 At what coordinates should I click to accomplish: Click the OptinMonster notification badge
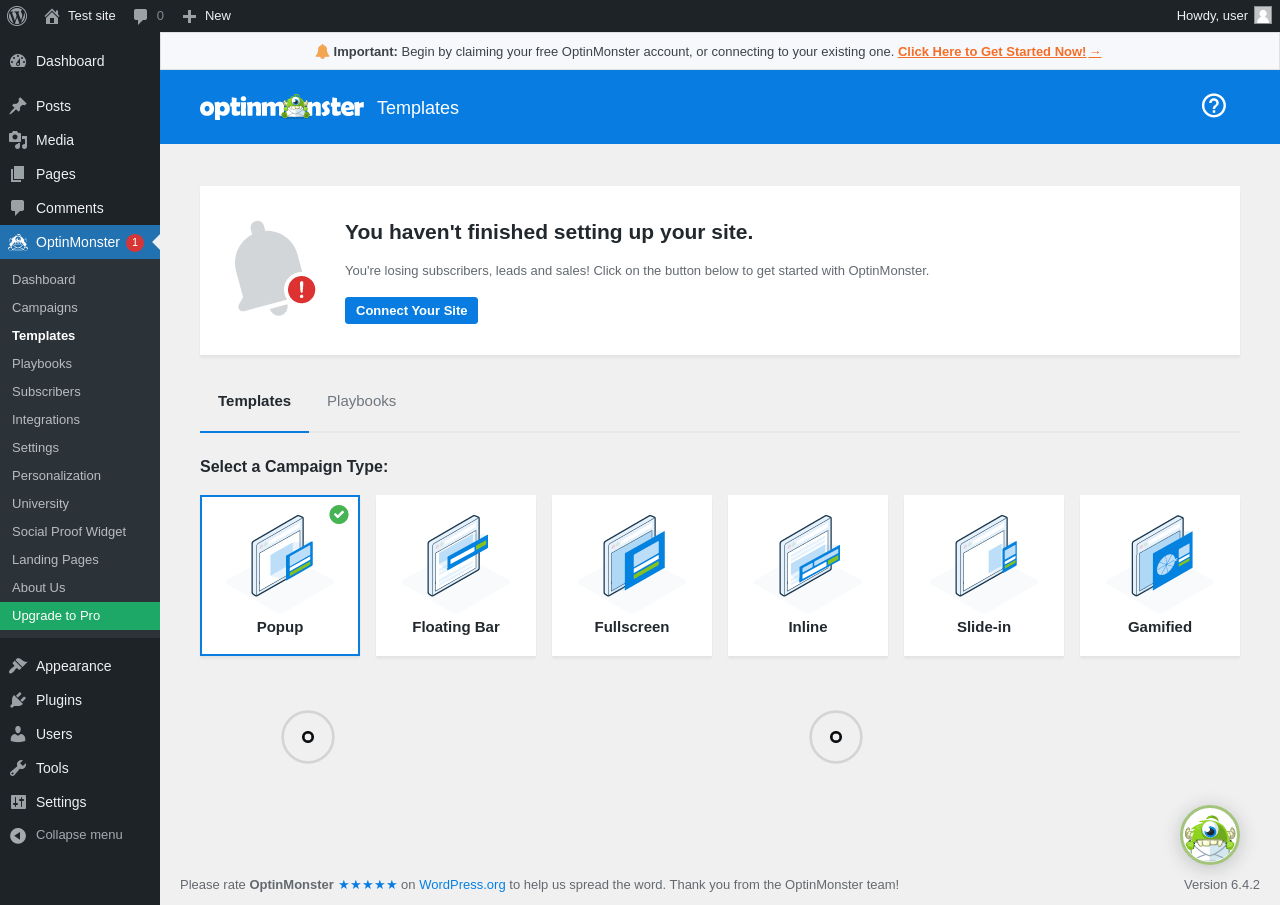(135, 242)
